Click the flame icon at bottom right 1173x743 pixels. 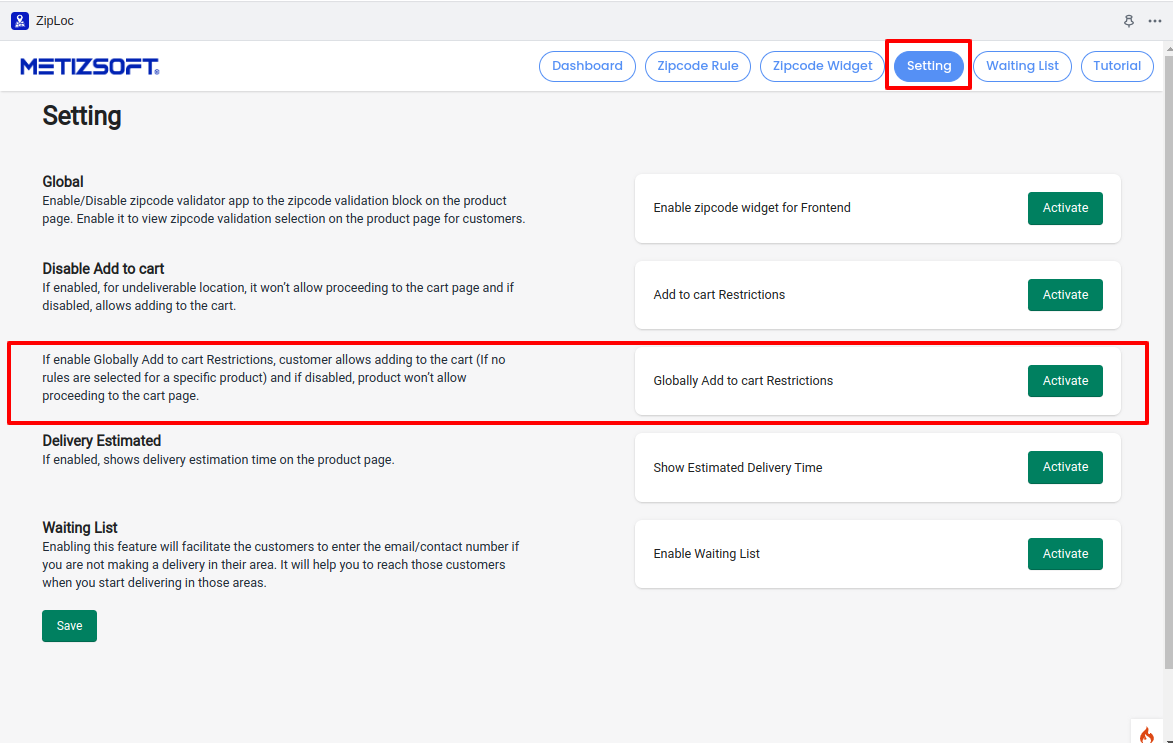coord(1146,734)
